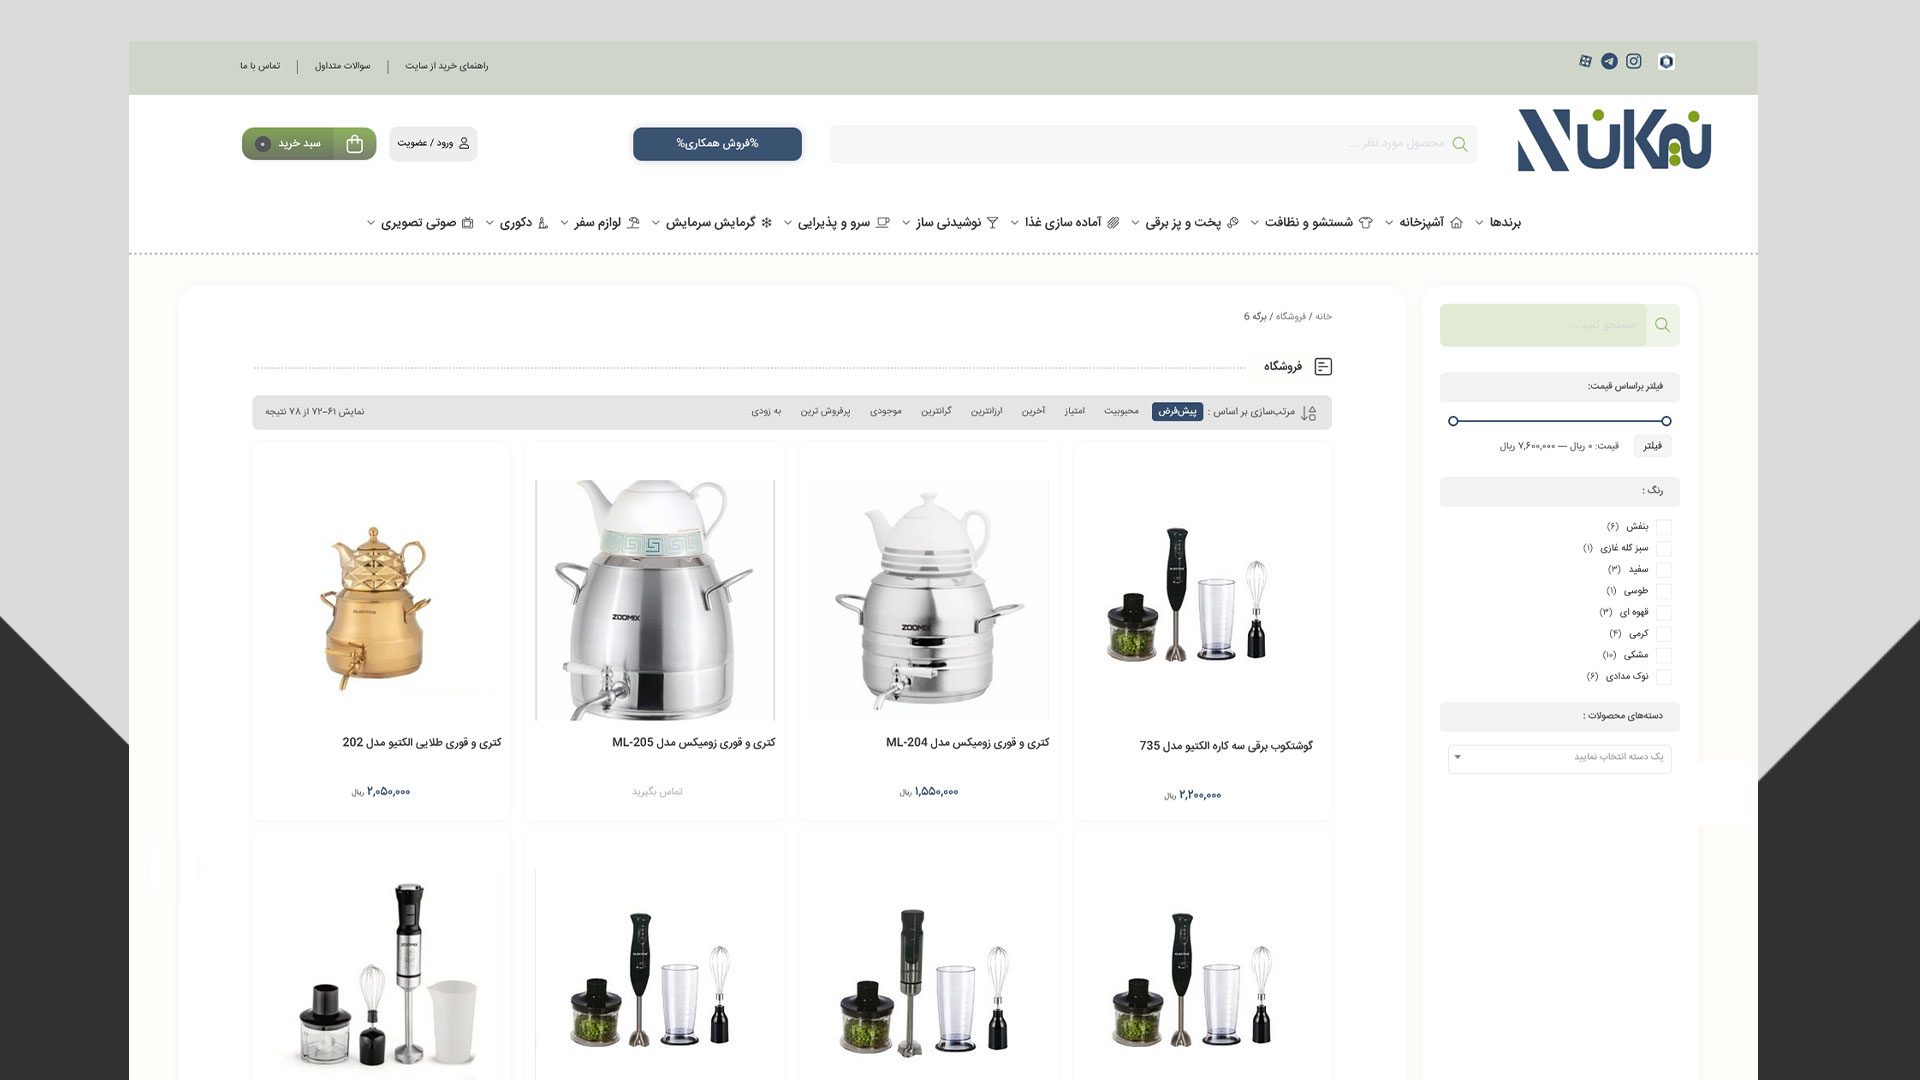This screenshot has height=1080, width=1920.
Task: Check the بنفش color filter checkbox
Action: pos(1664,527)
